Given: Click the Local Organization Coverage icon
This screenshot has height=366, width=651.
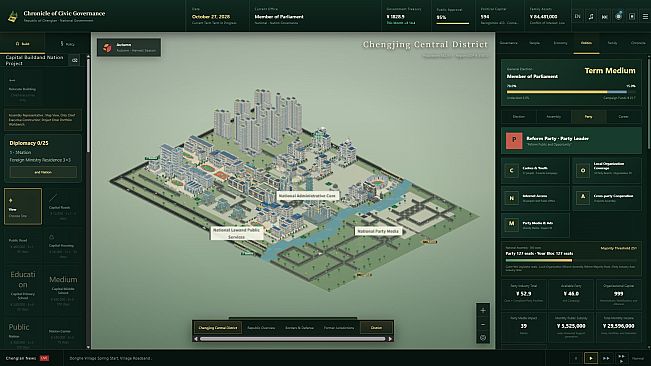Looking at the screenshot, I should point(582,171).
